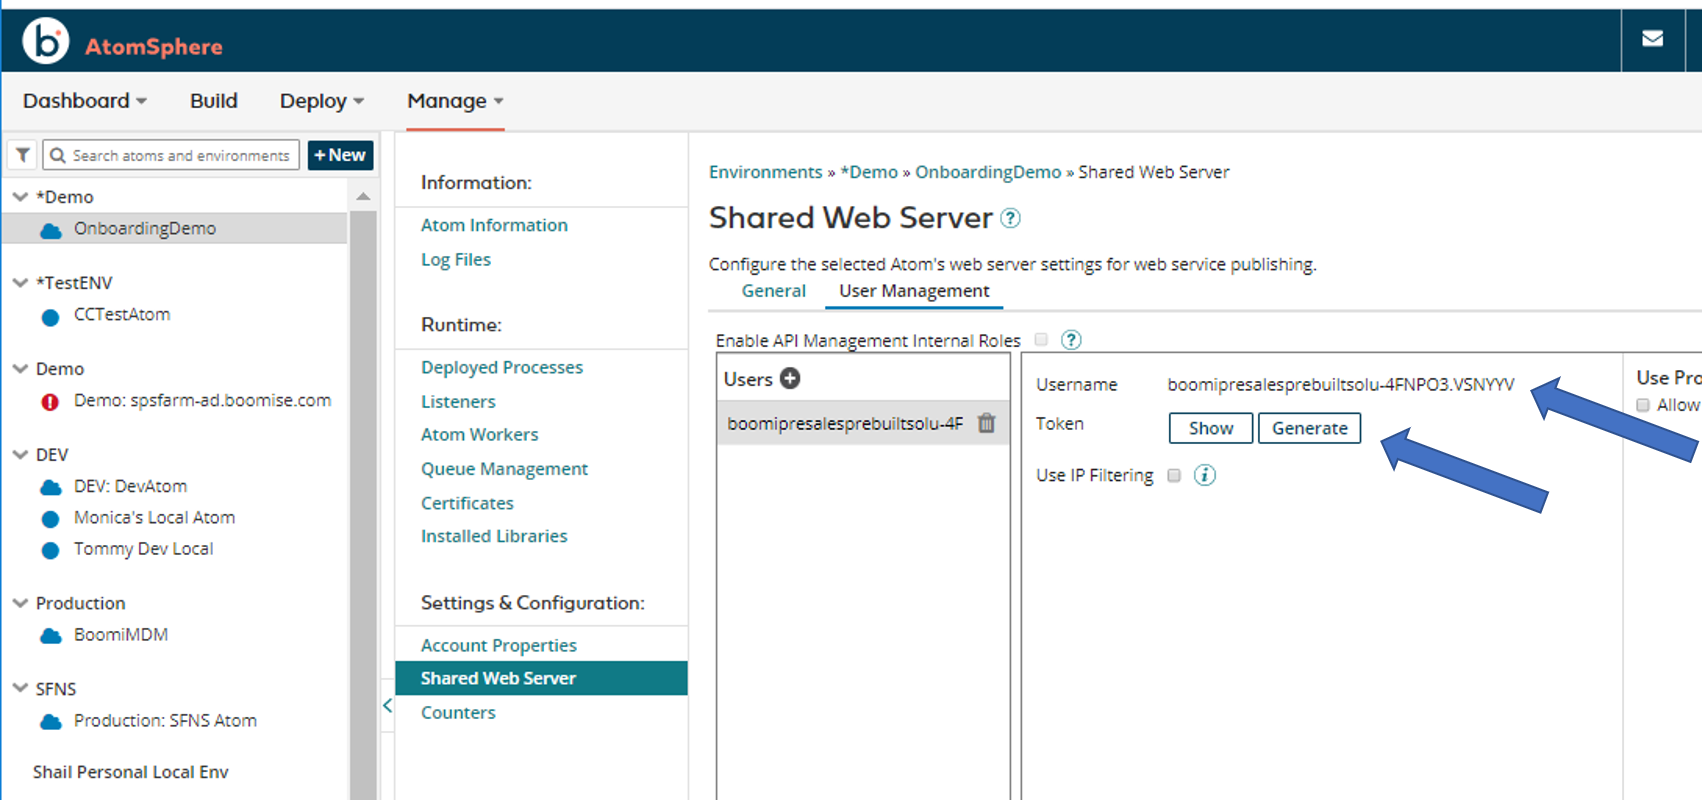Open the Deploy dropdown menu

(322, 101)
